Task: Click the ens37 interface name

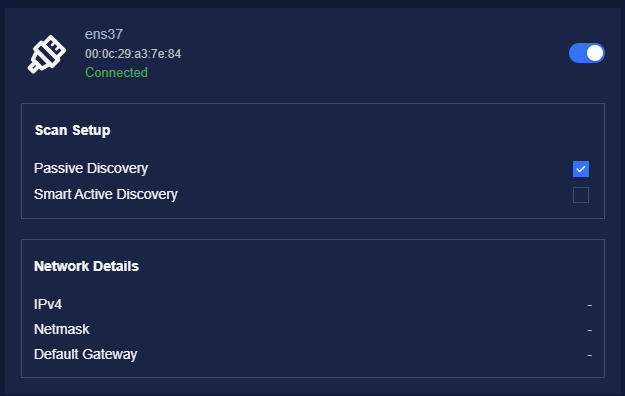Action: (x=104, y=34)
